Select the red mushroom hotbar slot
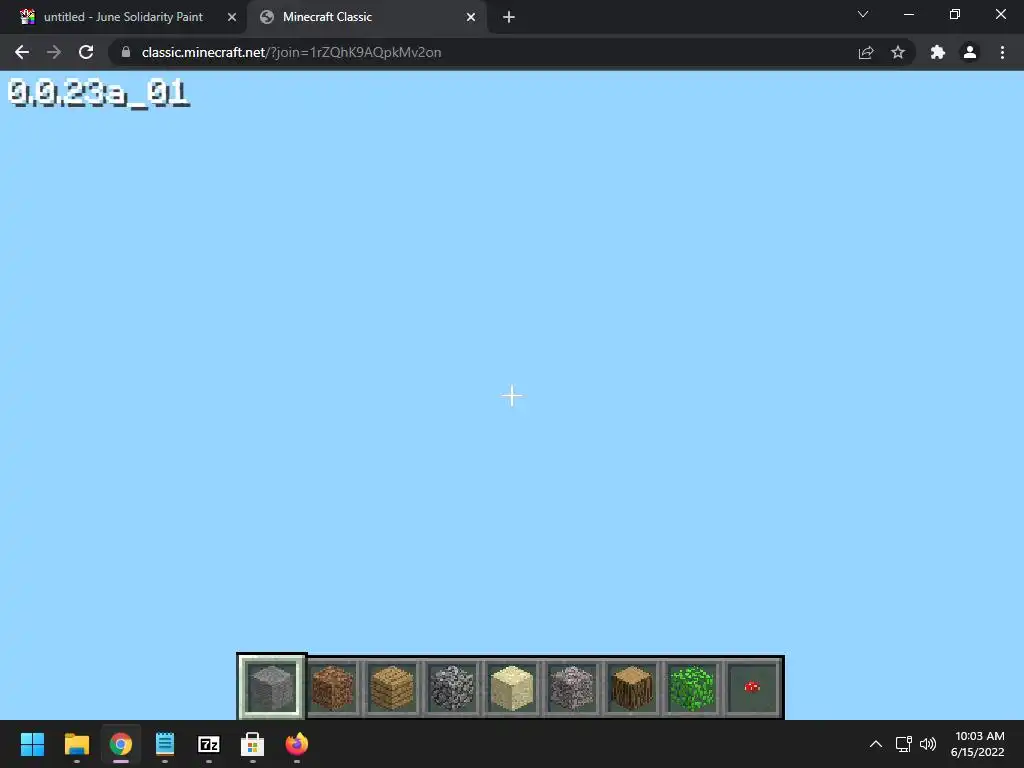This screenshot has width=1024, height=768. pyautogui.click(x=752, y=688)
